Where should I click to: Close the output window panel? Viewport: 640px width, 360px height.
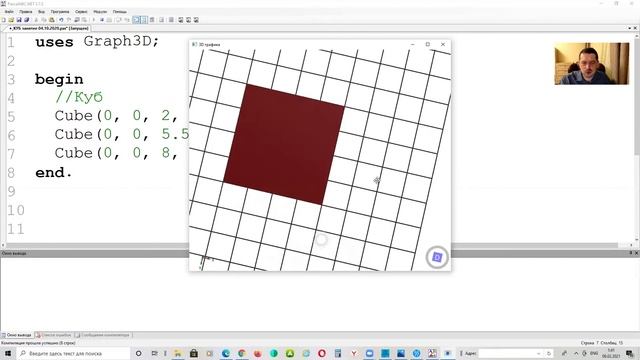point(636,253)
